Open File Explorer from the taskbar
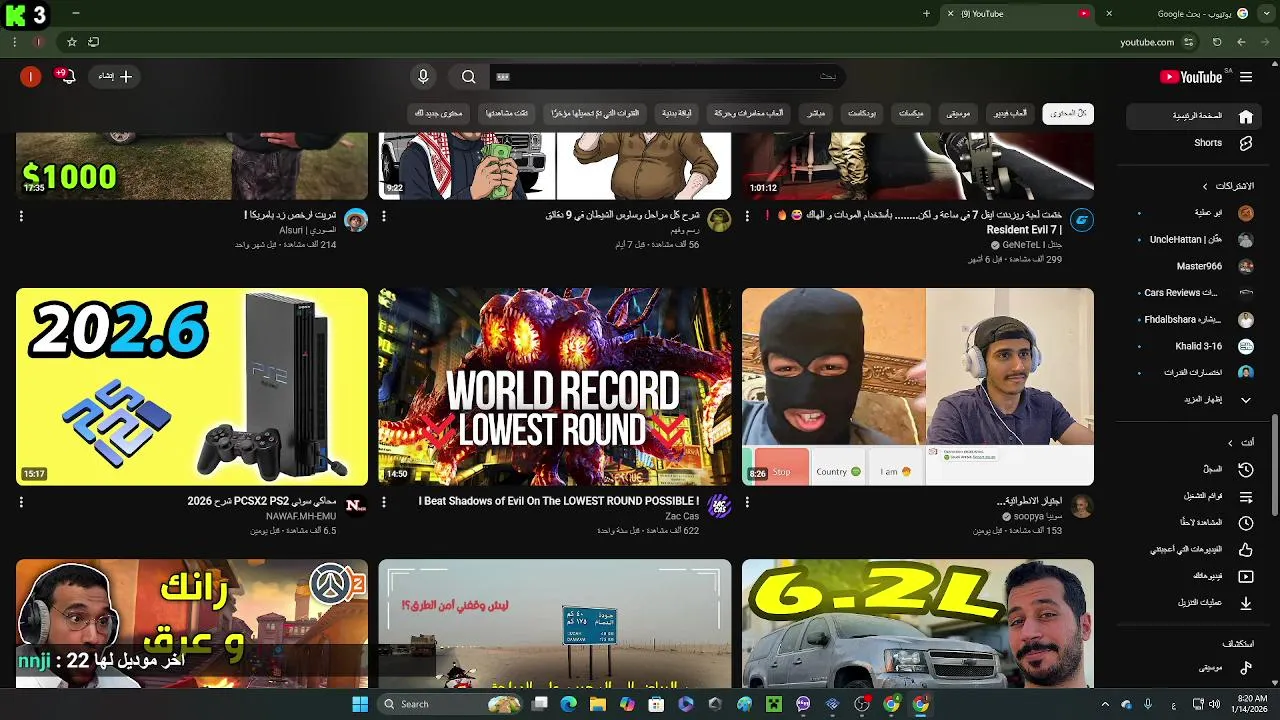Image resolution: width=1280 pixels, height=720 pixels. (598, 704)
